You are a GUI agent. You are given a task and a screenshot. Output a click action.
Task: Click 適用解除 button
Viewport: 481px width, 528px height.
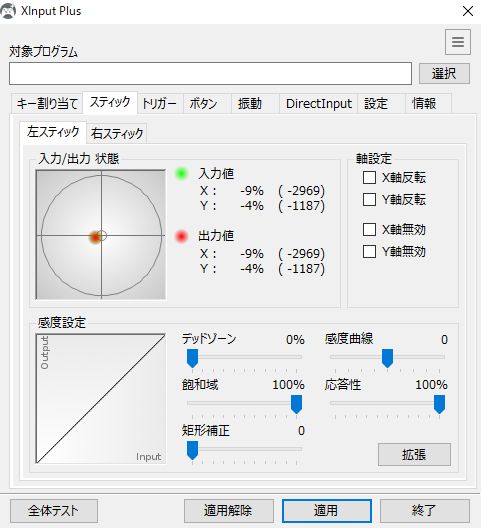(229, 510)
